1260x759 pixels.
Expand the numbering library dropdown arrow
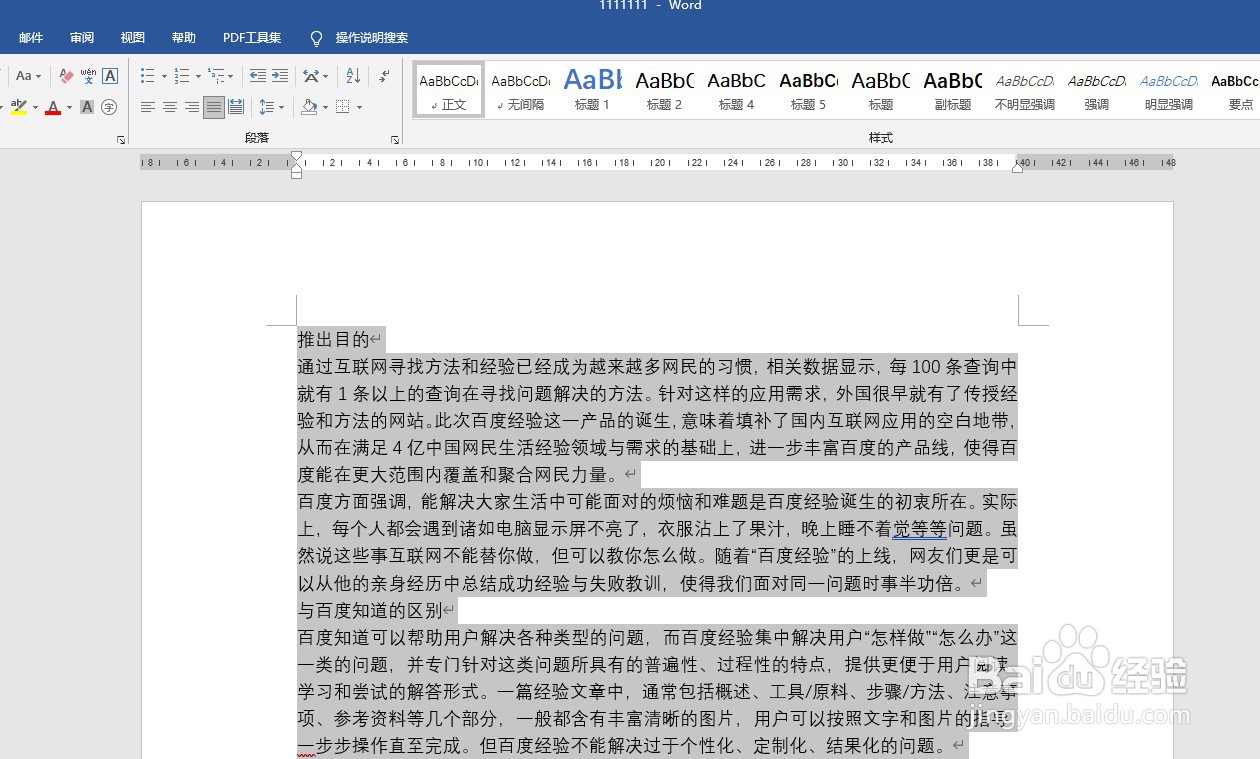pyautogui.click(x=198, y=76)
